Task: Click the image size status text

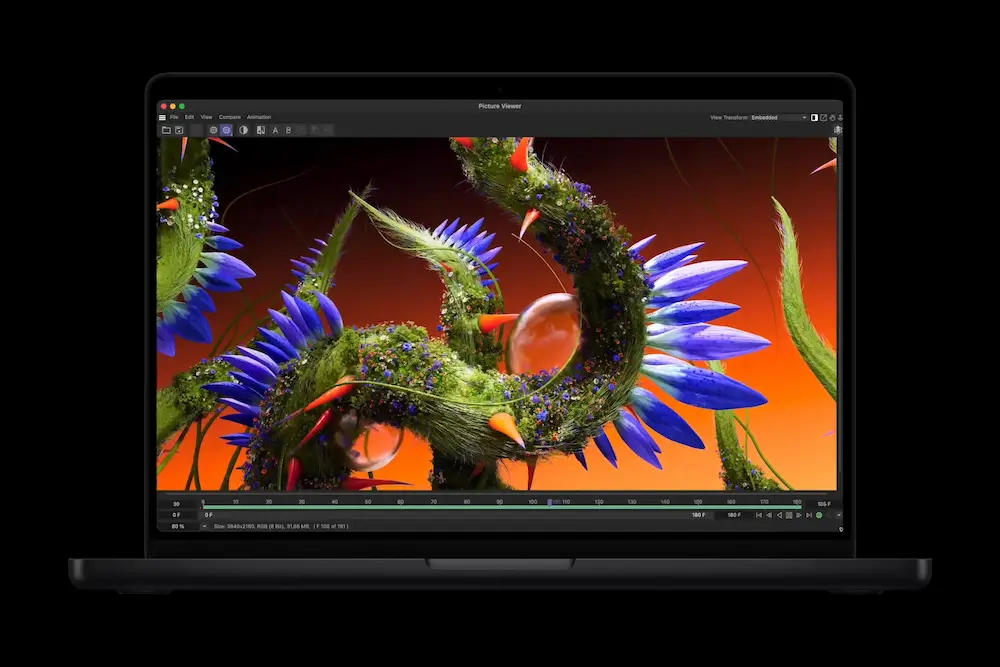Action: 281,526
